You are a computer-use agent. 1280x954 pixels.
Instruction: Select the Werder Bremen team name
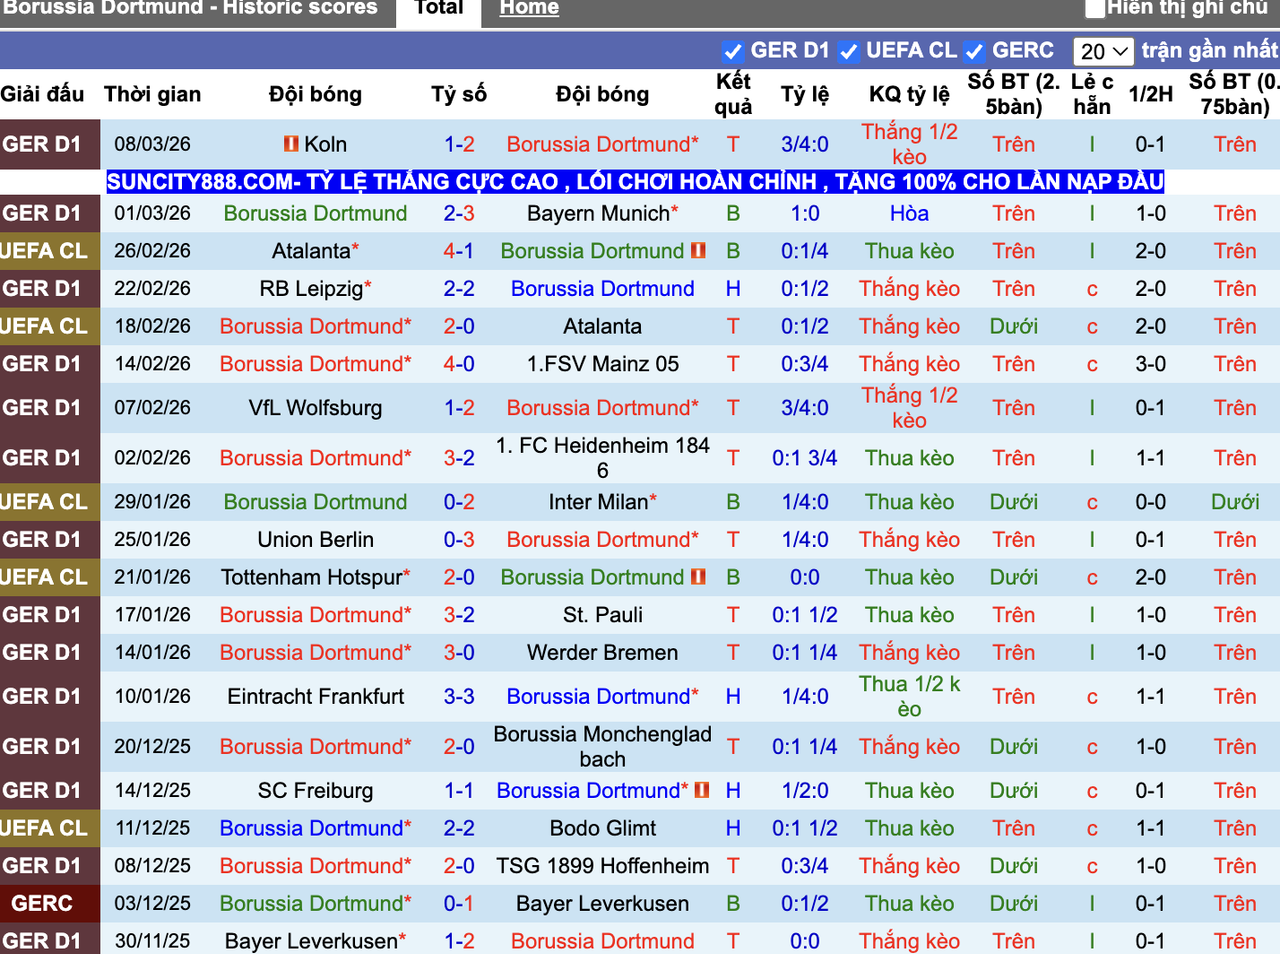[603, 653]
